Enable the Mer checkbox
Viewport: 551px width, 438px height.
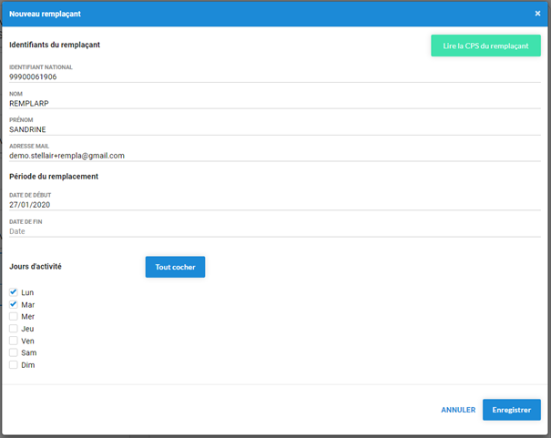13,316
